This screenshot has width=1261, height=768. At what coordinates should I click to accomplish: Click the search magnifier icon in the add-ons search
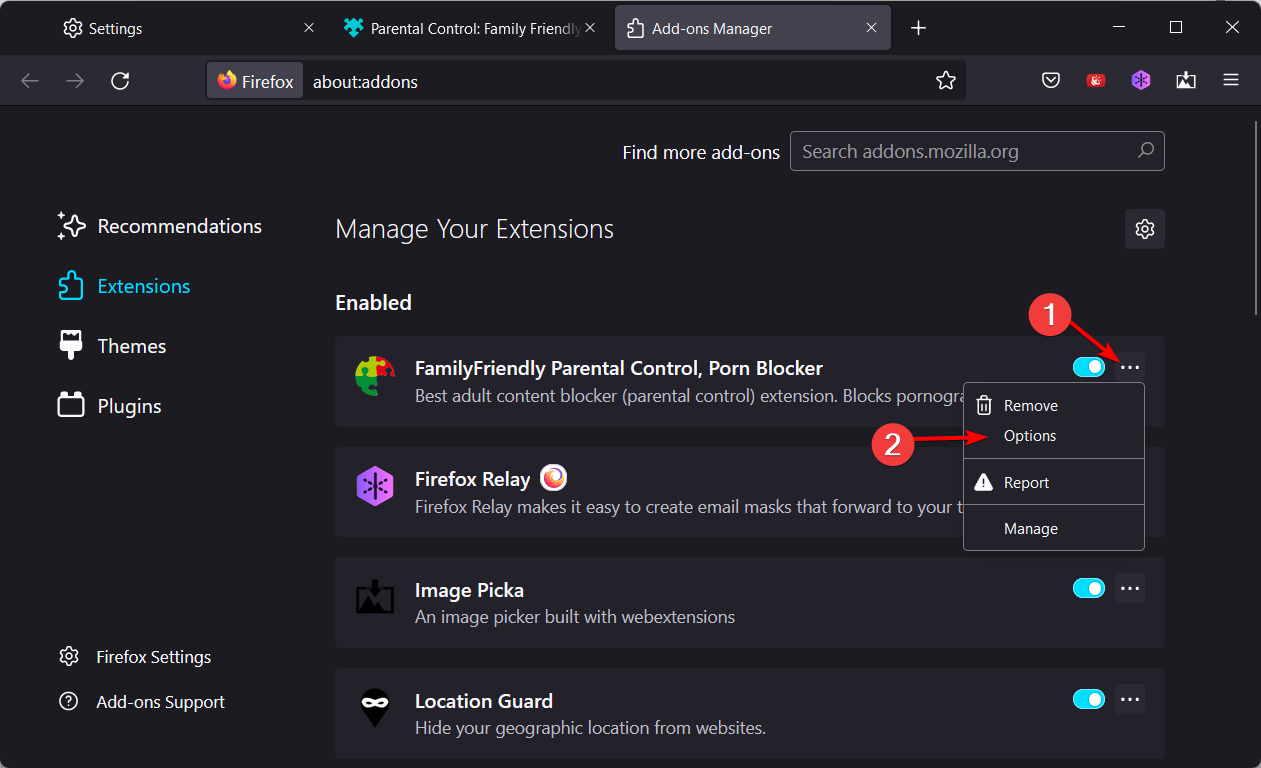coord(1146,151)
